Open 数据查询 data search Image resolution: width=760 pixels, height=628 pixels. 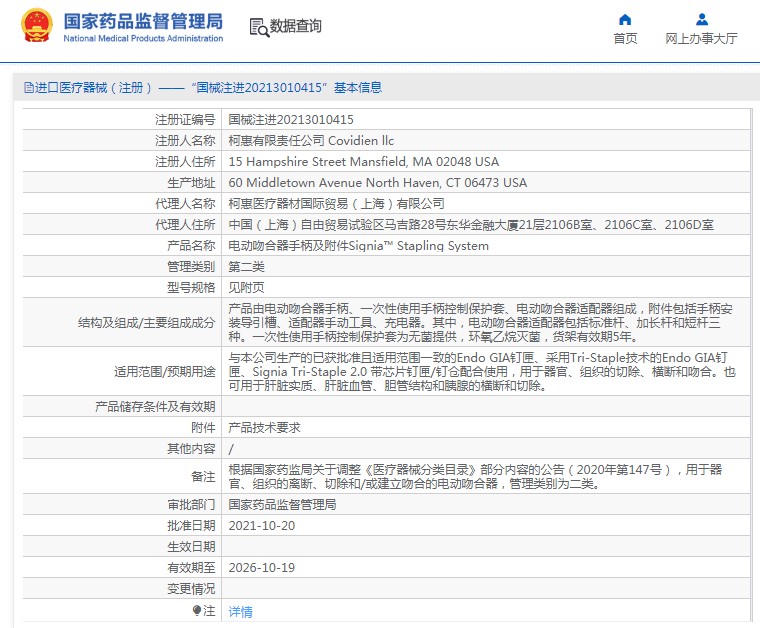tap(295, 26)
